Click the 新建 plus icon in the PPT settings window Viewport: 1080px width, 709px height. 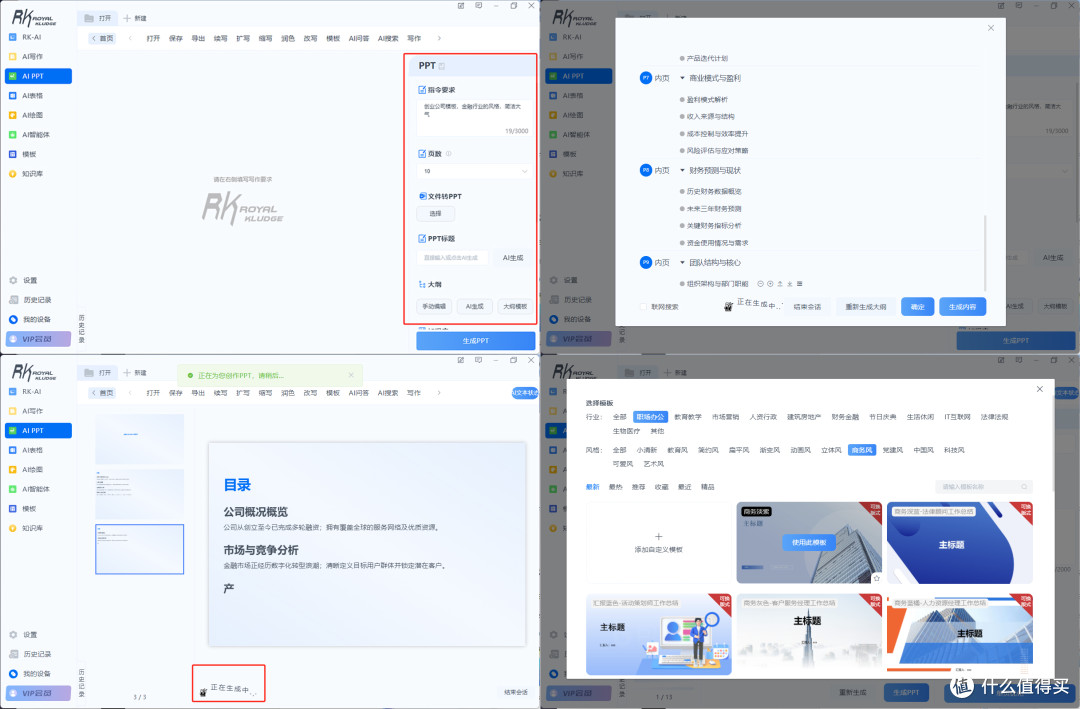click(127, 18)
